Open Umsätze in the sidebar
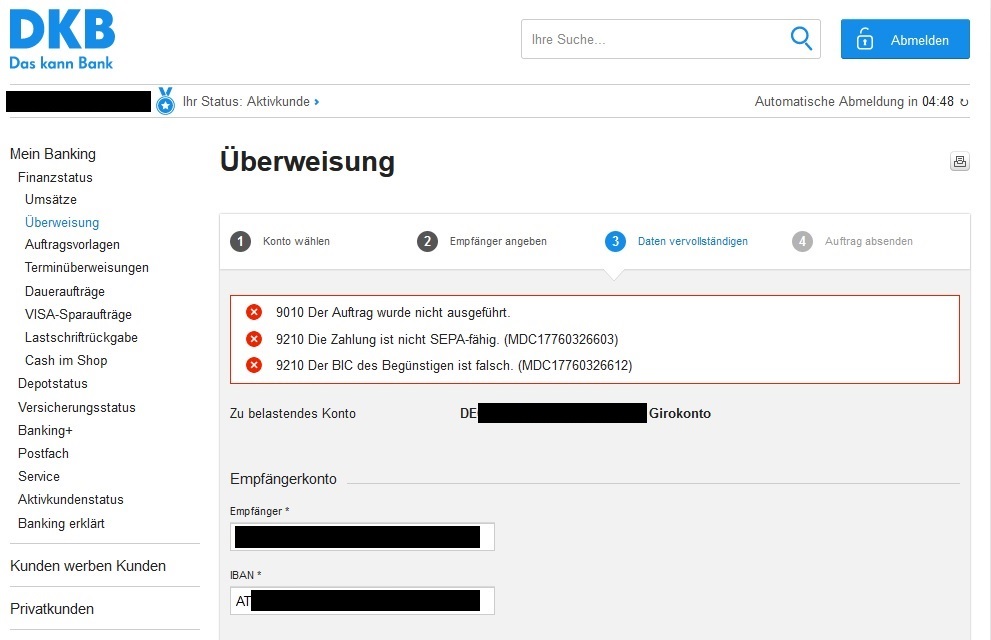This screenshot has height=640, width=991. [51, 200]
